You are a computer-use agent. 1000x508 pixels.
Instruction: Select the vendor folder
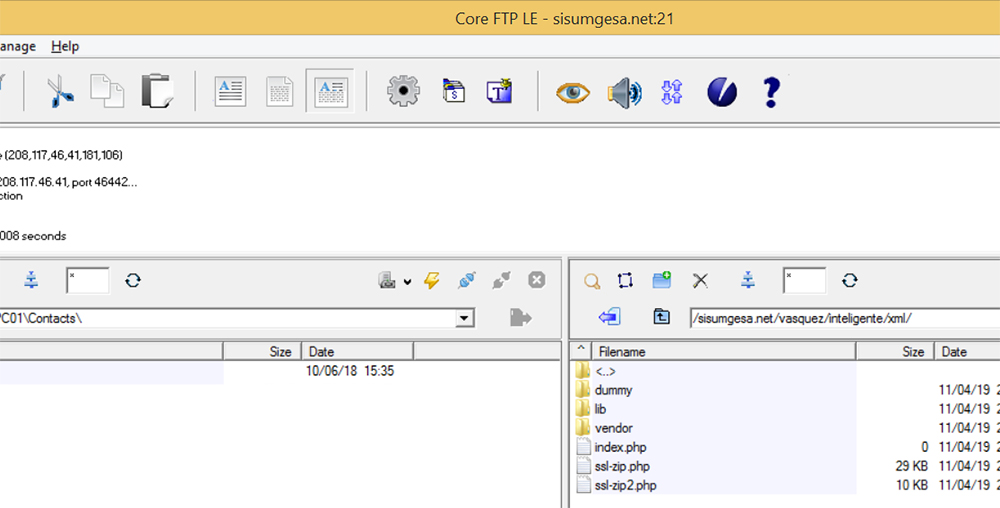tap(614, 428)
